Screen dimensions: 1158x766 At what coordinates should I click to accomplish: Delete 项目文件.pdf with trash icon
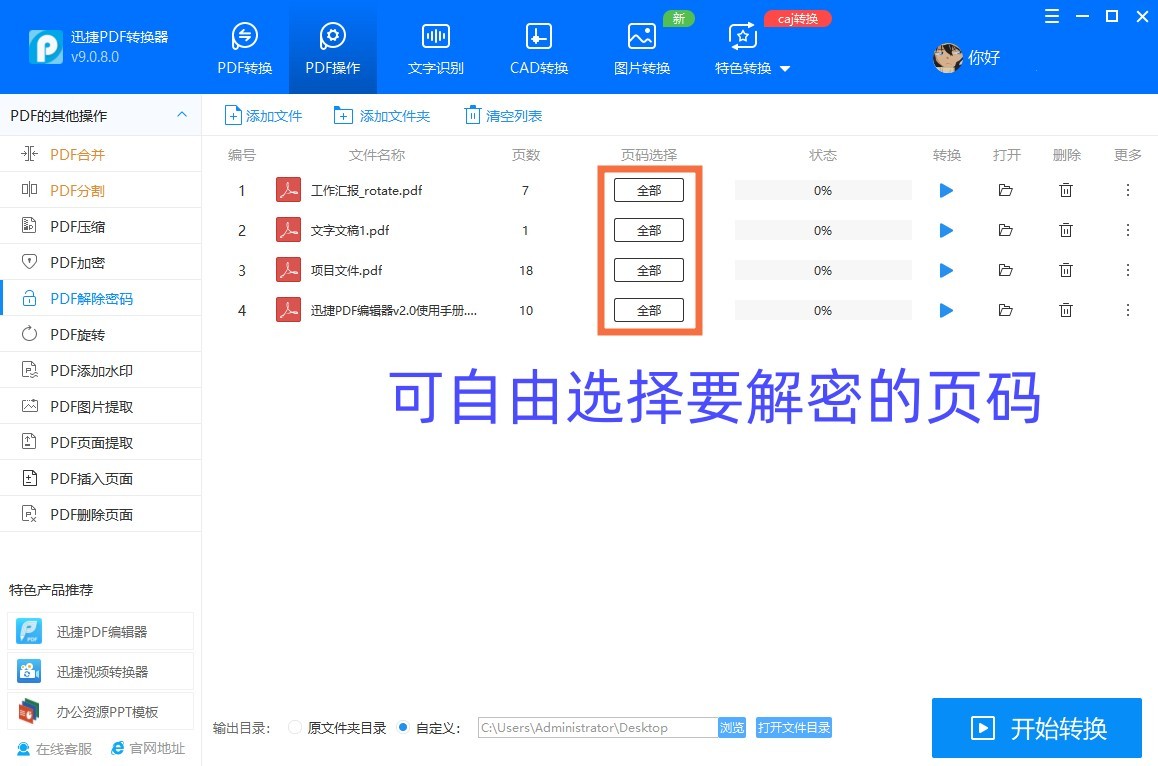[1066, 270]
